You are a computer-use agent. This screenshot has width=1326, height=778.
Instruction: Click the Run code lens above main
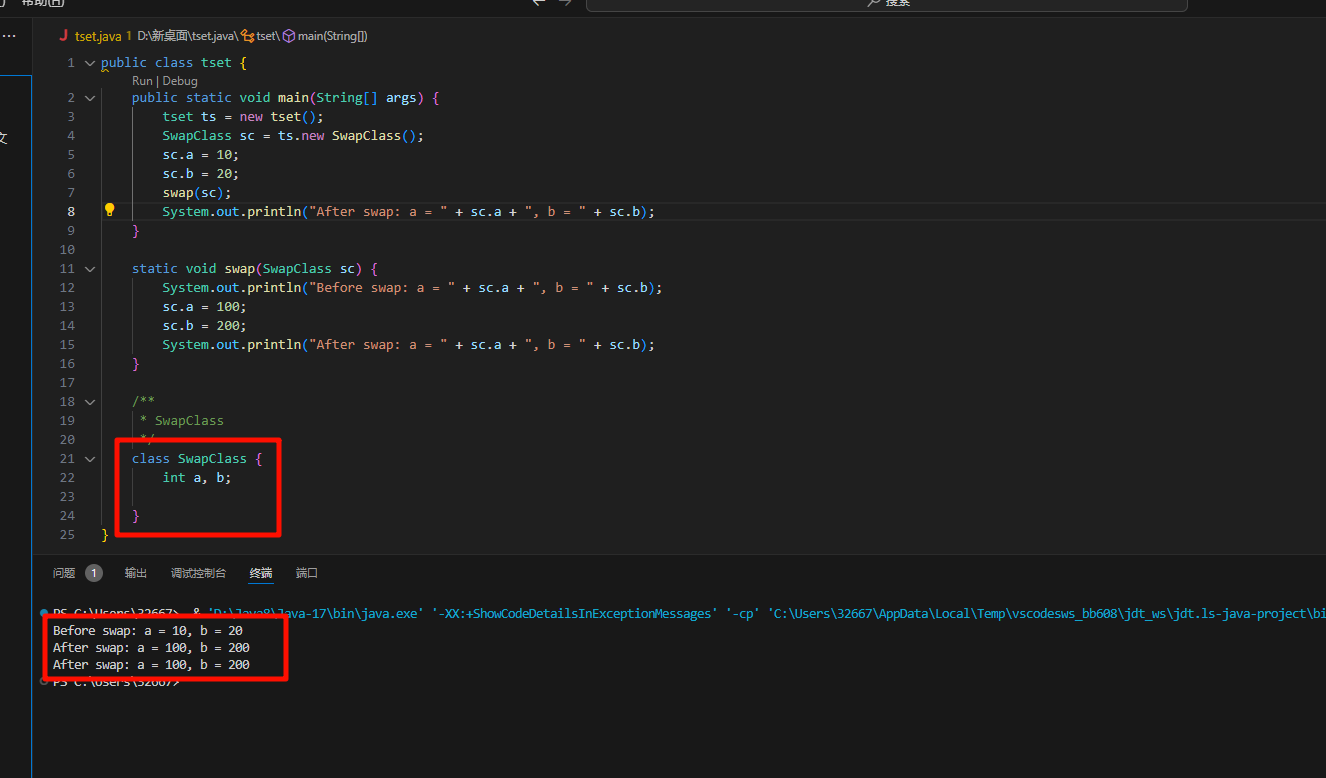pyautogui.click(x=142, y=81)
